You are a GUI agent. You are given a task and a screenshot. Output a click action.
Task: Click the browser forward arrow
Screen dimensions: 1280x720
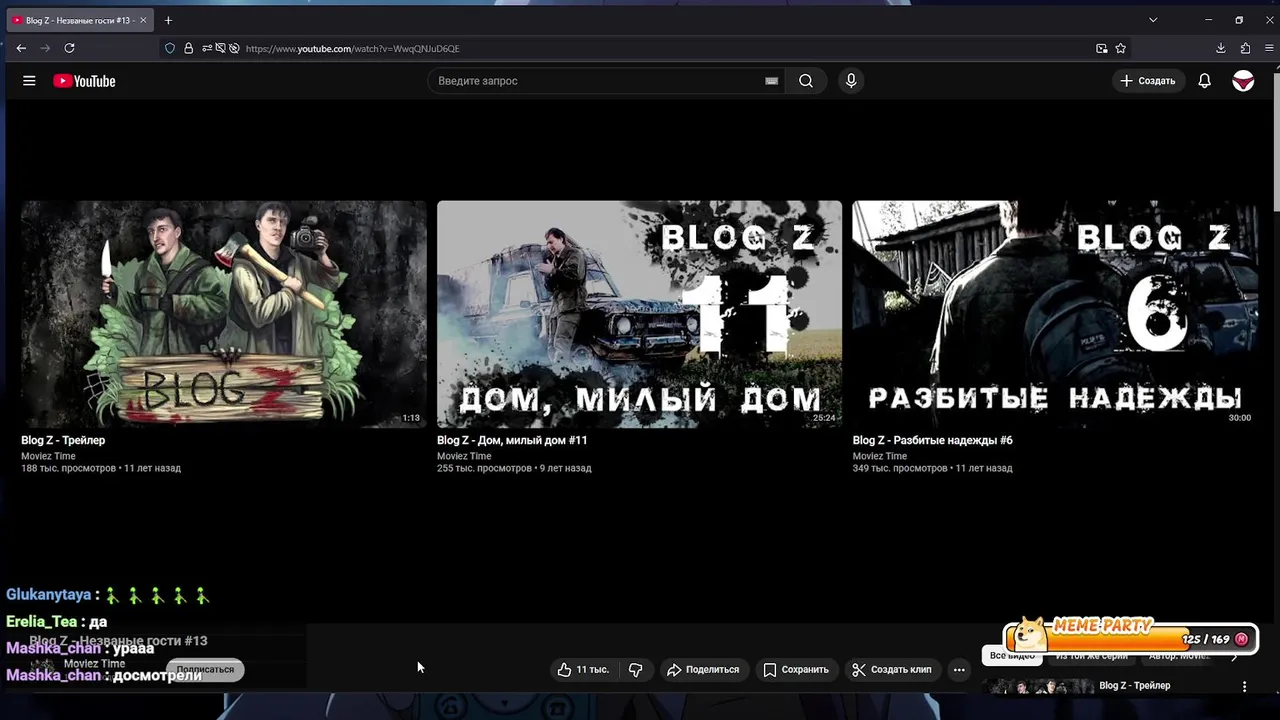45,48
